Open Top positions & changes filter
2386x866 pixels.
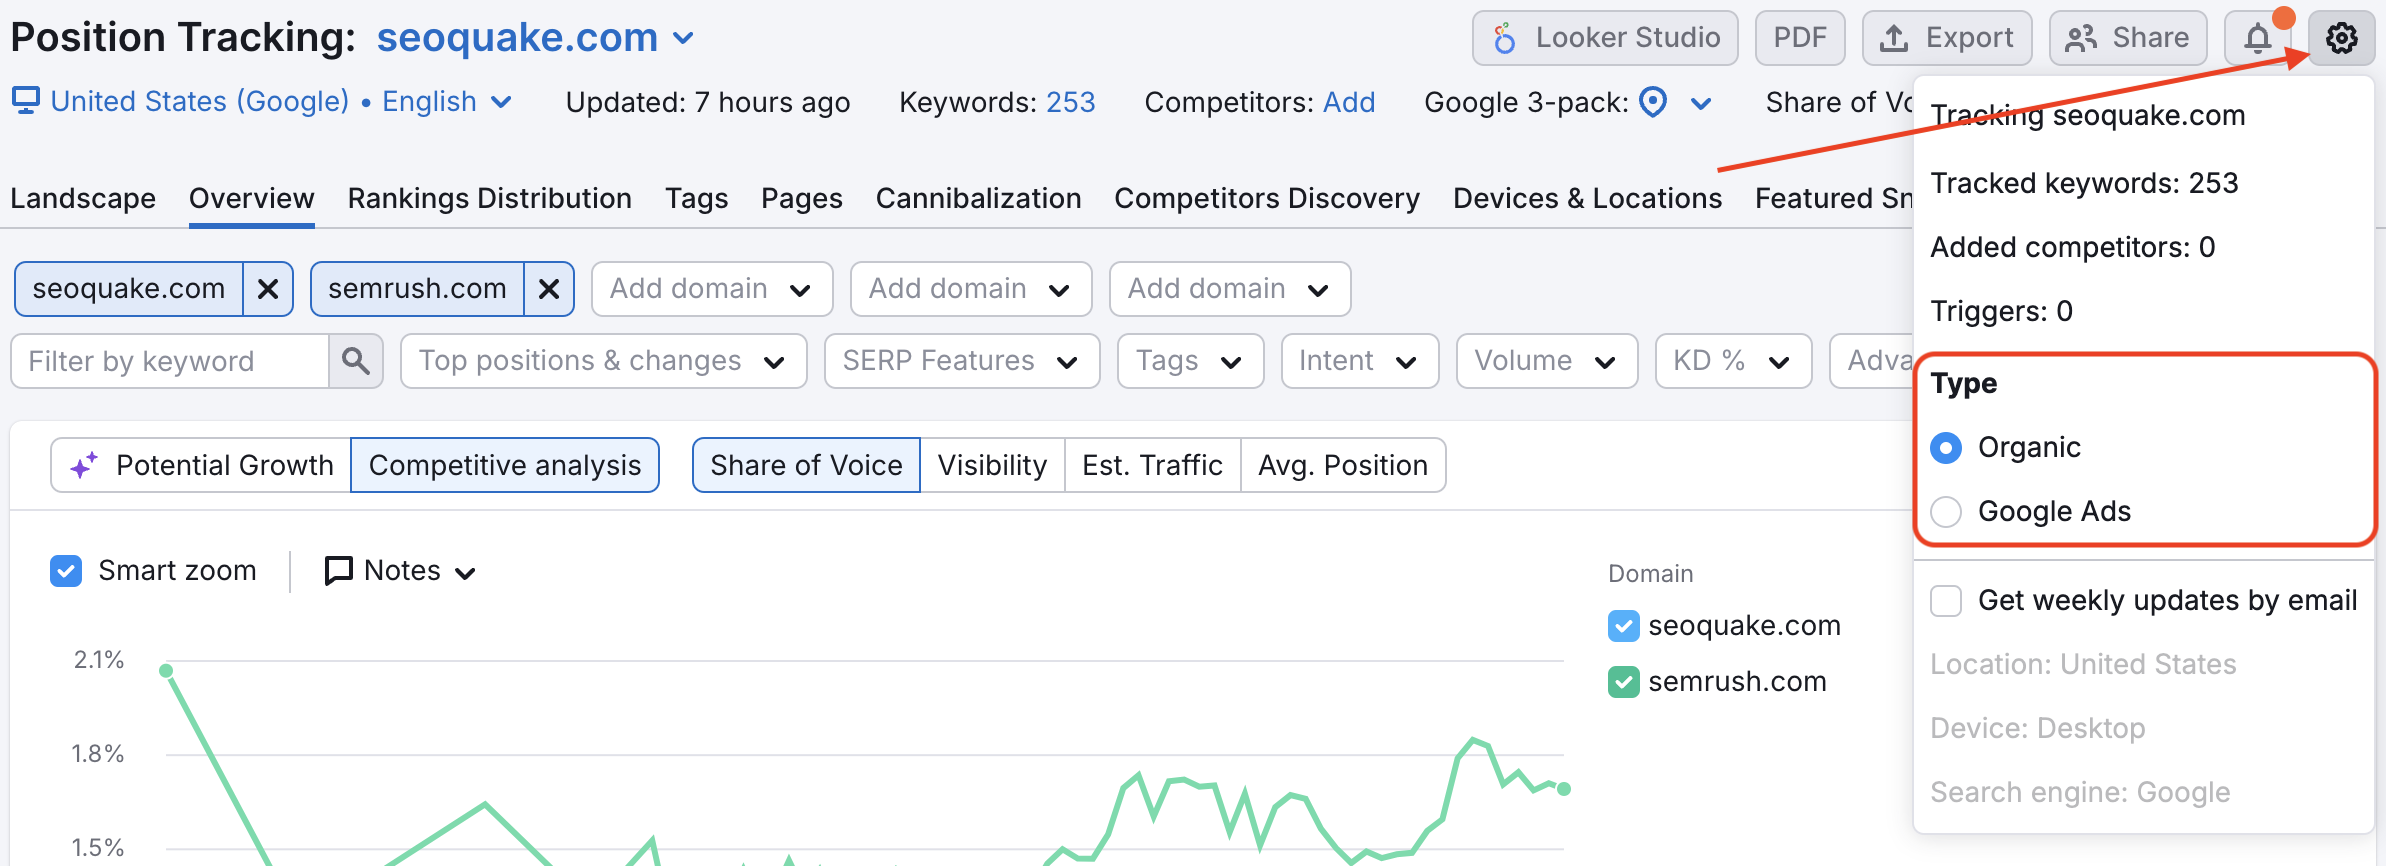[x=604, y=361]
